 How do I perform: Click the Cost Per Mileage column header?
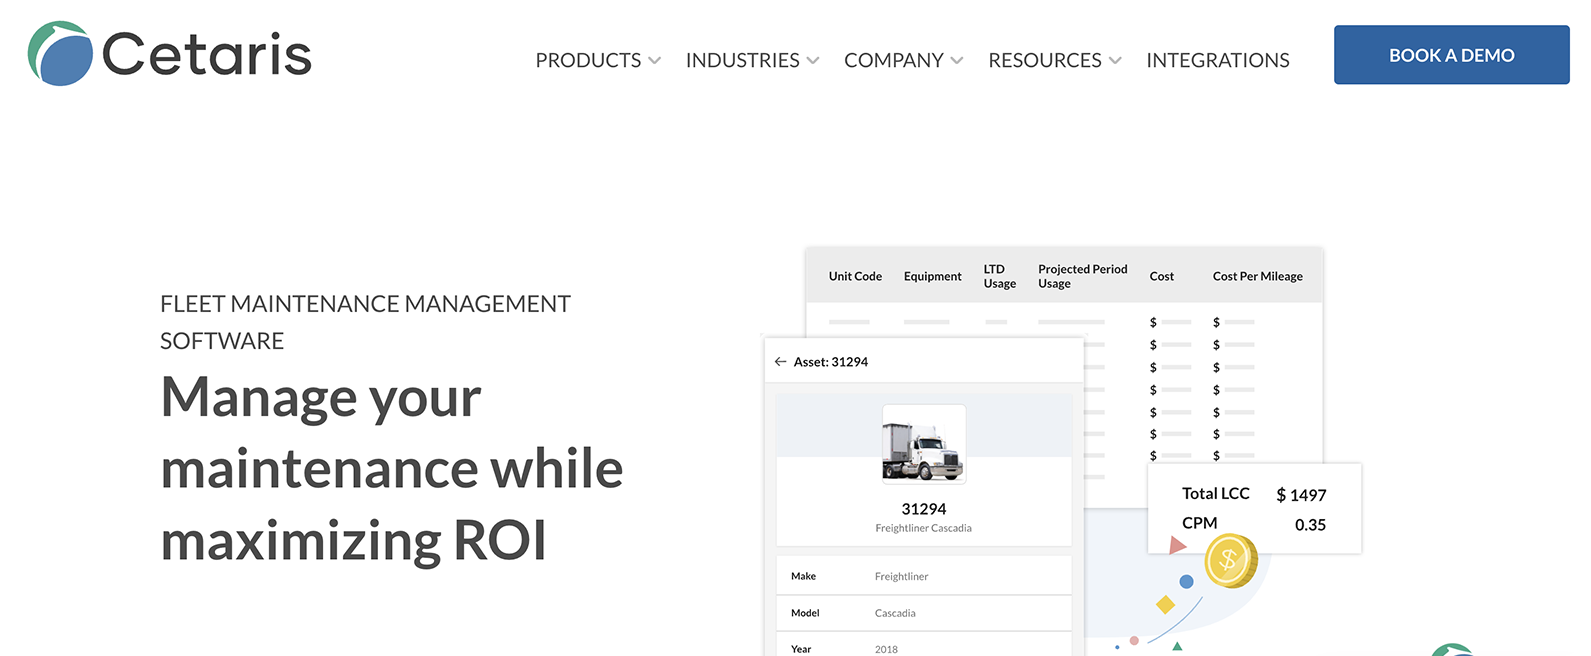[1258, 276]
